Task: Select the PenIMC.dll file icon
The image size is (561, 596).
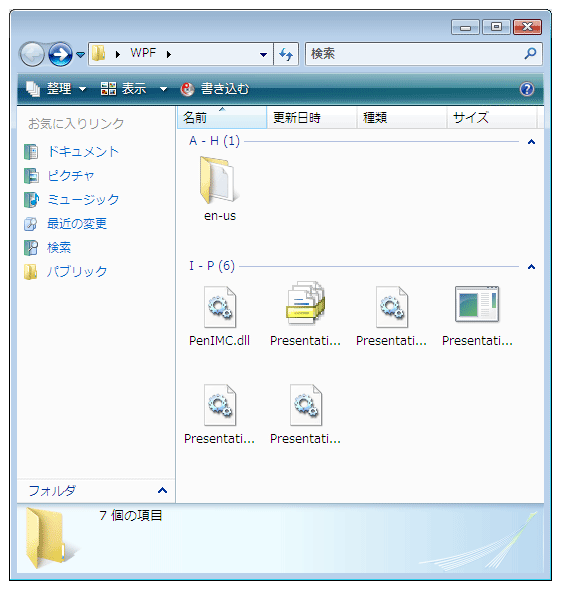Action: [x=220, y=307]
